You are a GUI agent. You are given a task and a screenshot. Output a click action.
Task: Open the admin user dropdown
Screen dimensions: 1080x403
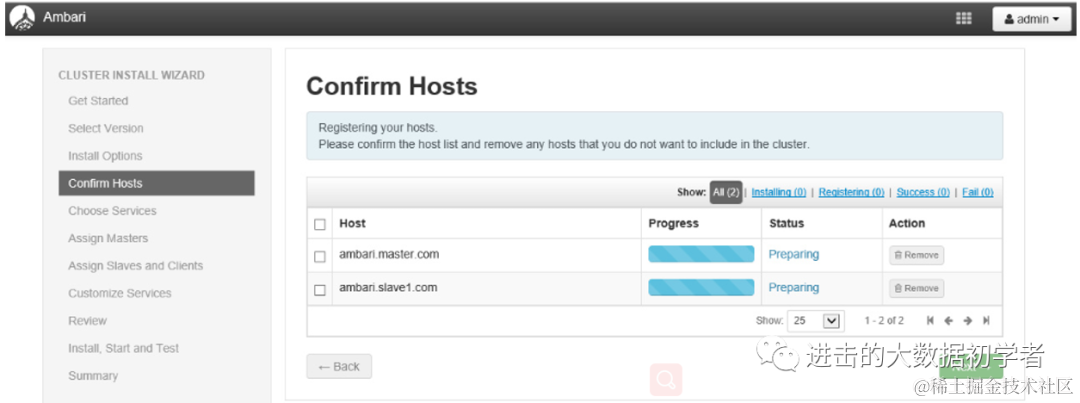tap(1032, 19)
